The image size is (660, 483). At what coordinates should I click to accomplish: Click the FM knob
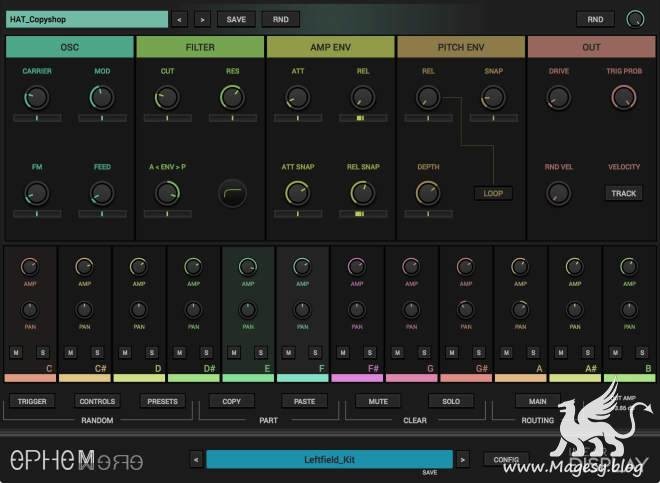pyautogui.click(x=37, y=193)
